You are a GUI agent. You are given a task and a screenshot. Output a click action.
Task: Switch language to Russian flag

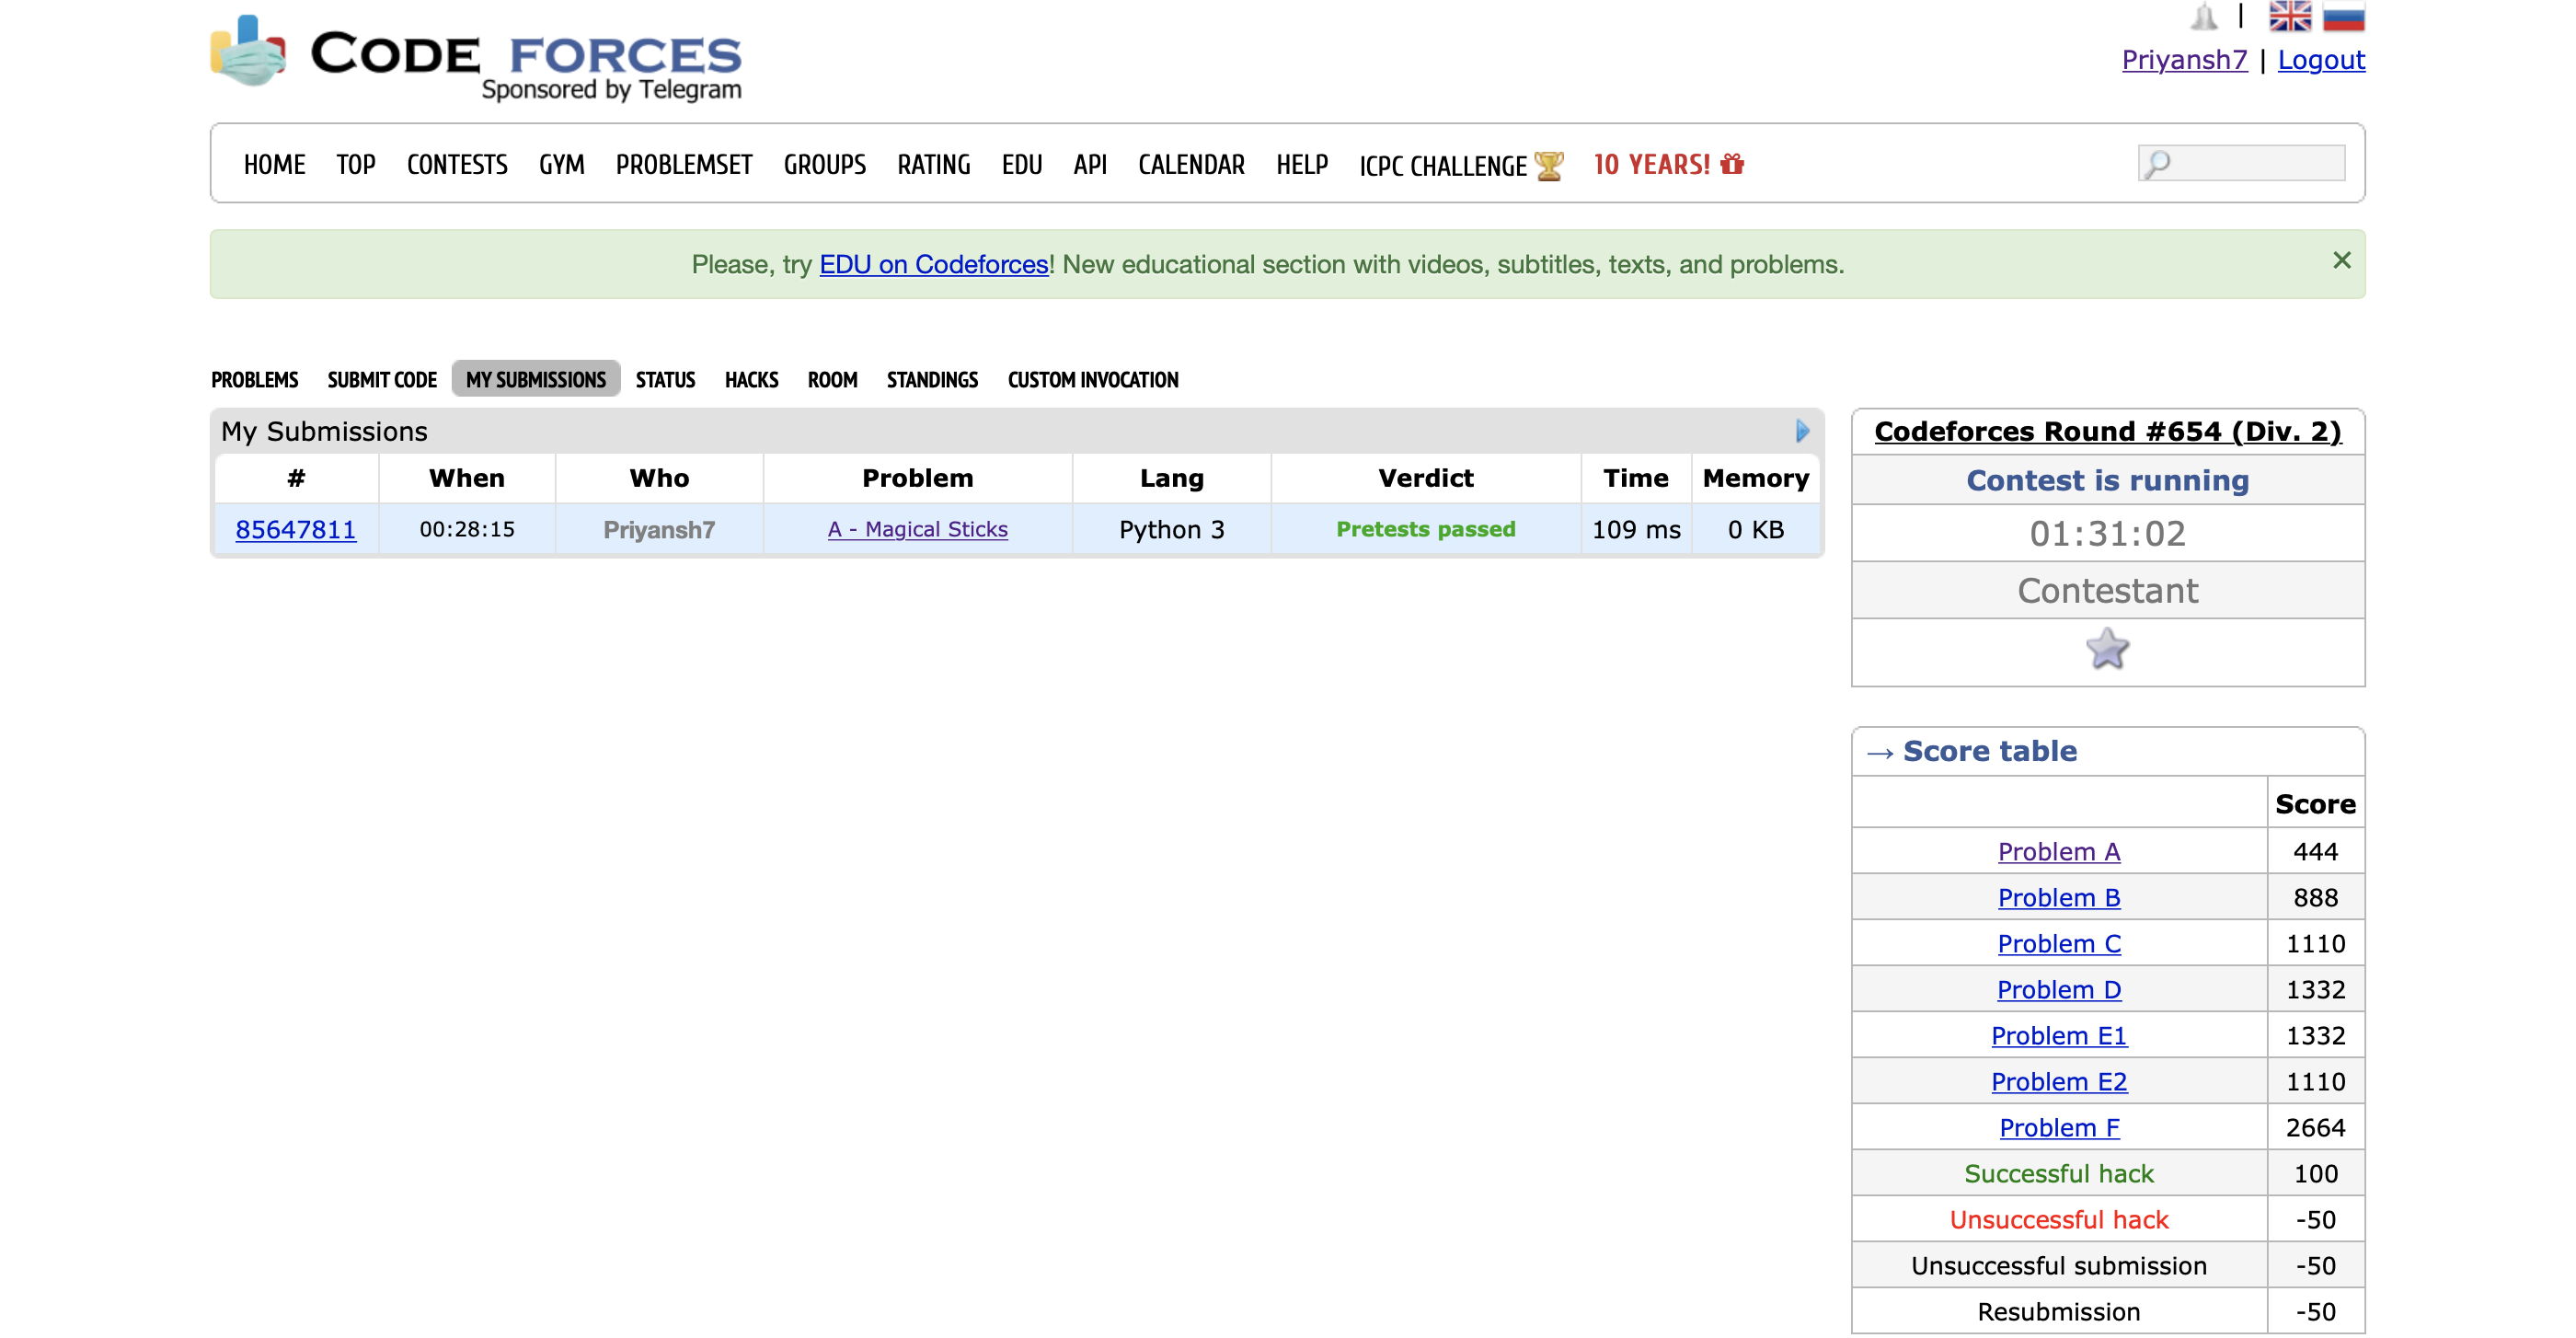(x=2343, y=16)
